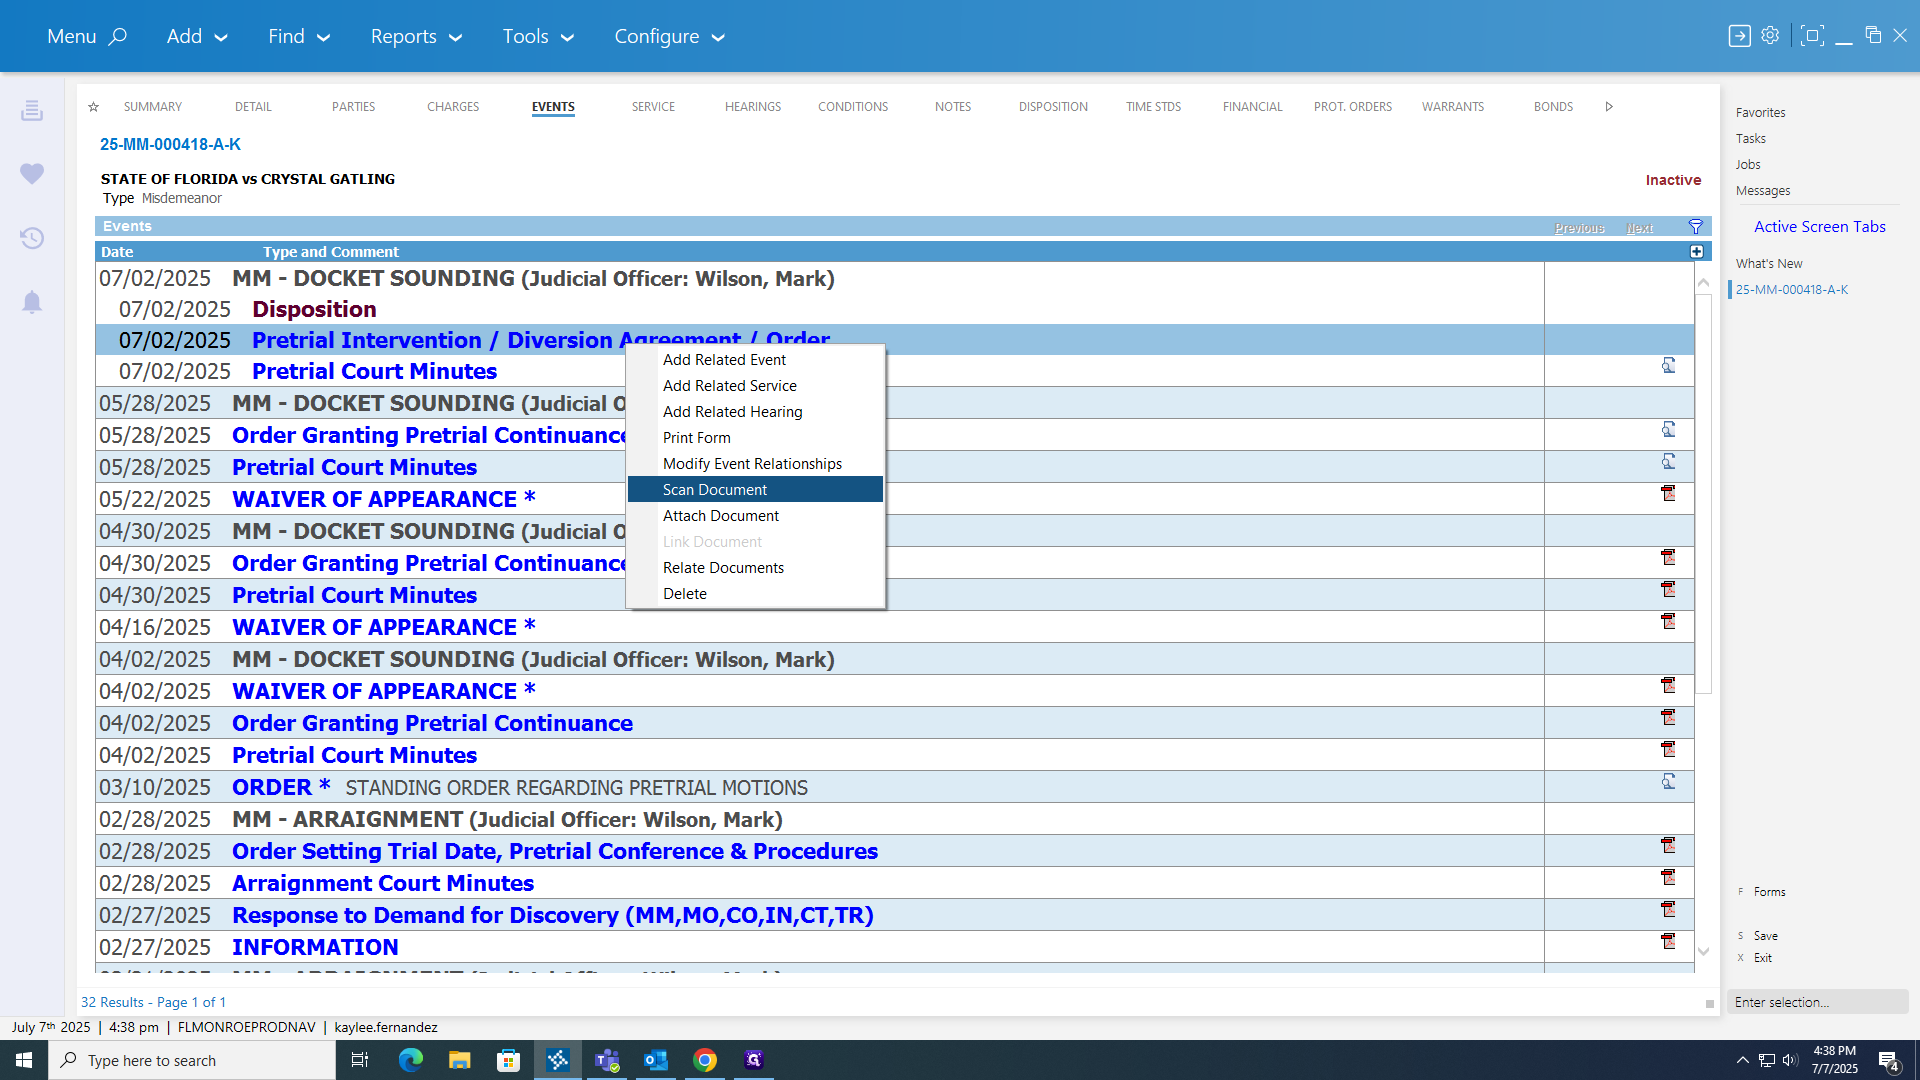Image resolution: width=1920 pixels, height=1080 pixels.
Task: Open PDF icon for 04/30/2025 Order Granting Pretrial Continuance
Action: point(1668,558)
